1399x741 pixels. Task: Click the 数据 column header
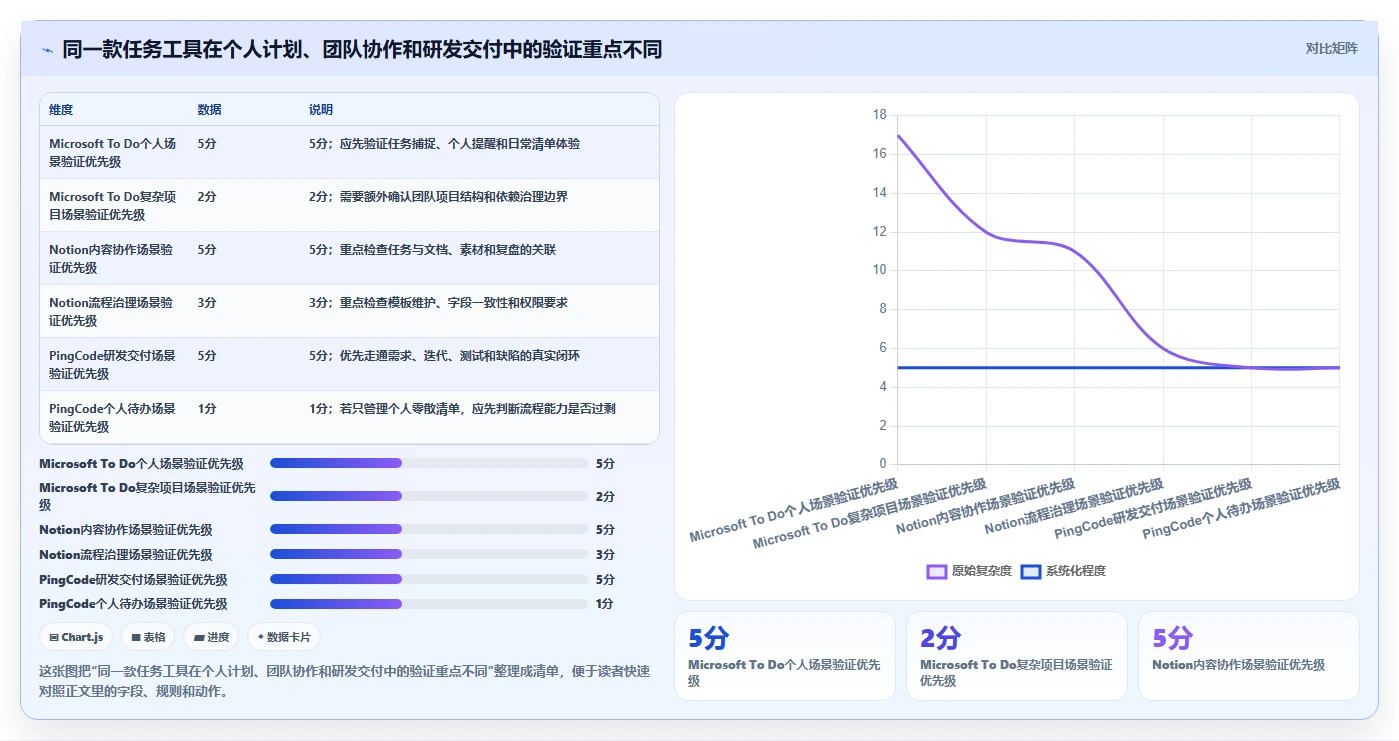(x=210, y=110)
